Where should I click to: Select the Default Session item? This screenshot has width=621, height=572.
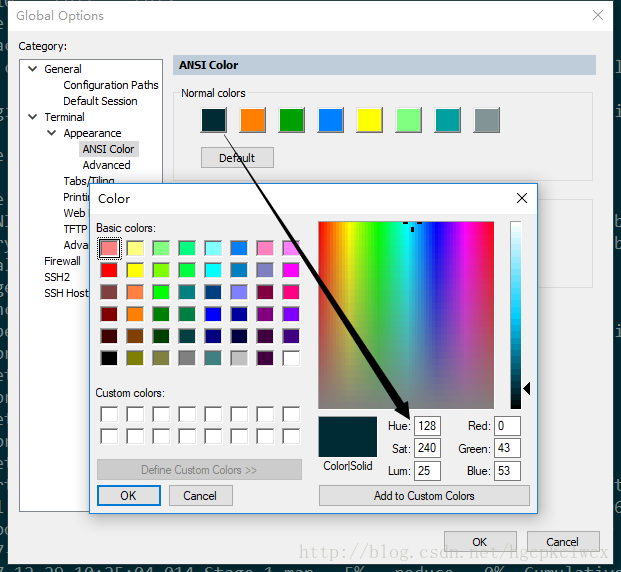(x=100, y=101)
